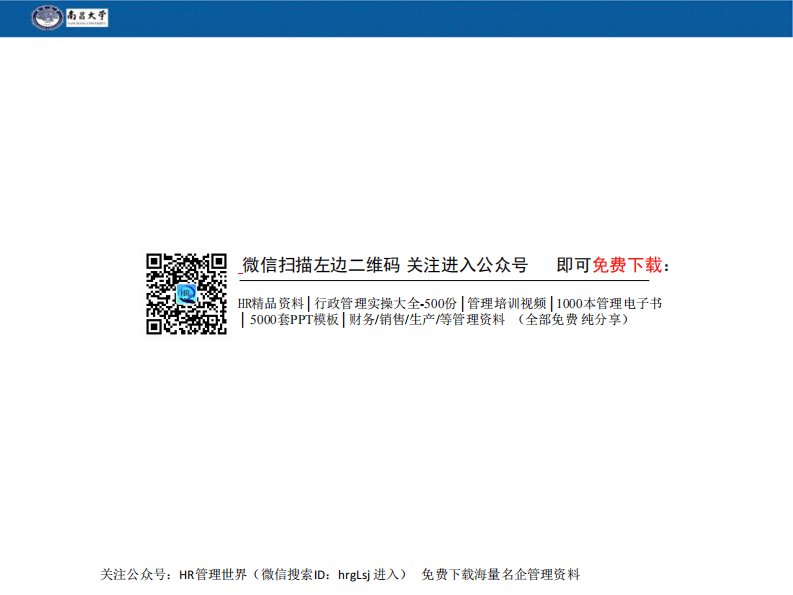Click the WeChat QR code image

pyautogui.click(x=186, y=294)
